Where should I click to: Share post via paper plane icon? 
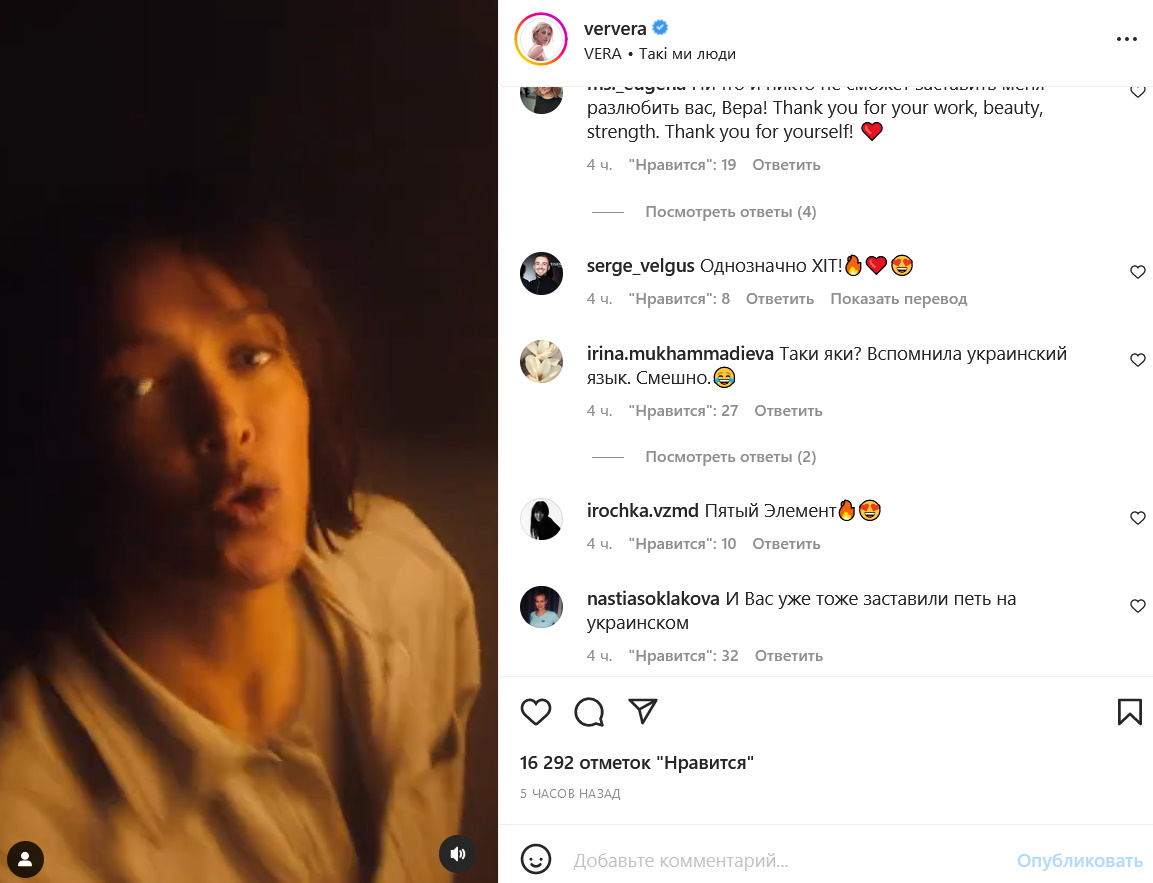[643, 711]
